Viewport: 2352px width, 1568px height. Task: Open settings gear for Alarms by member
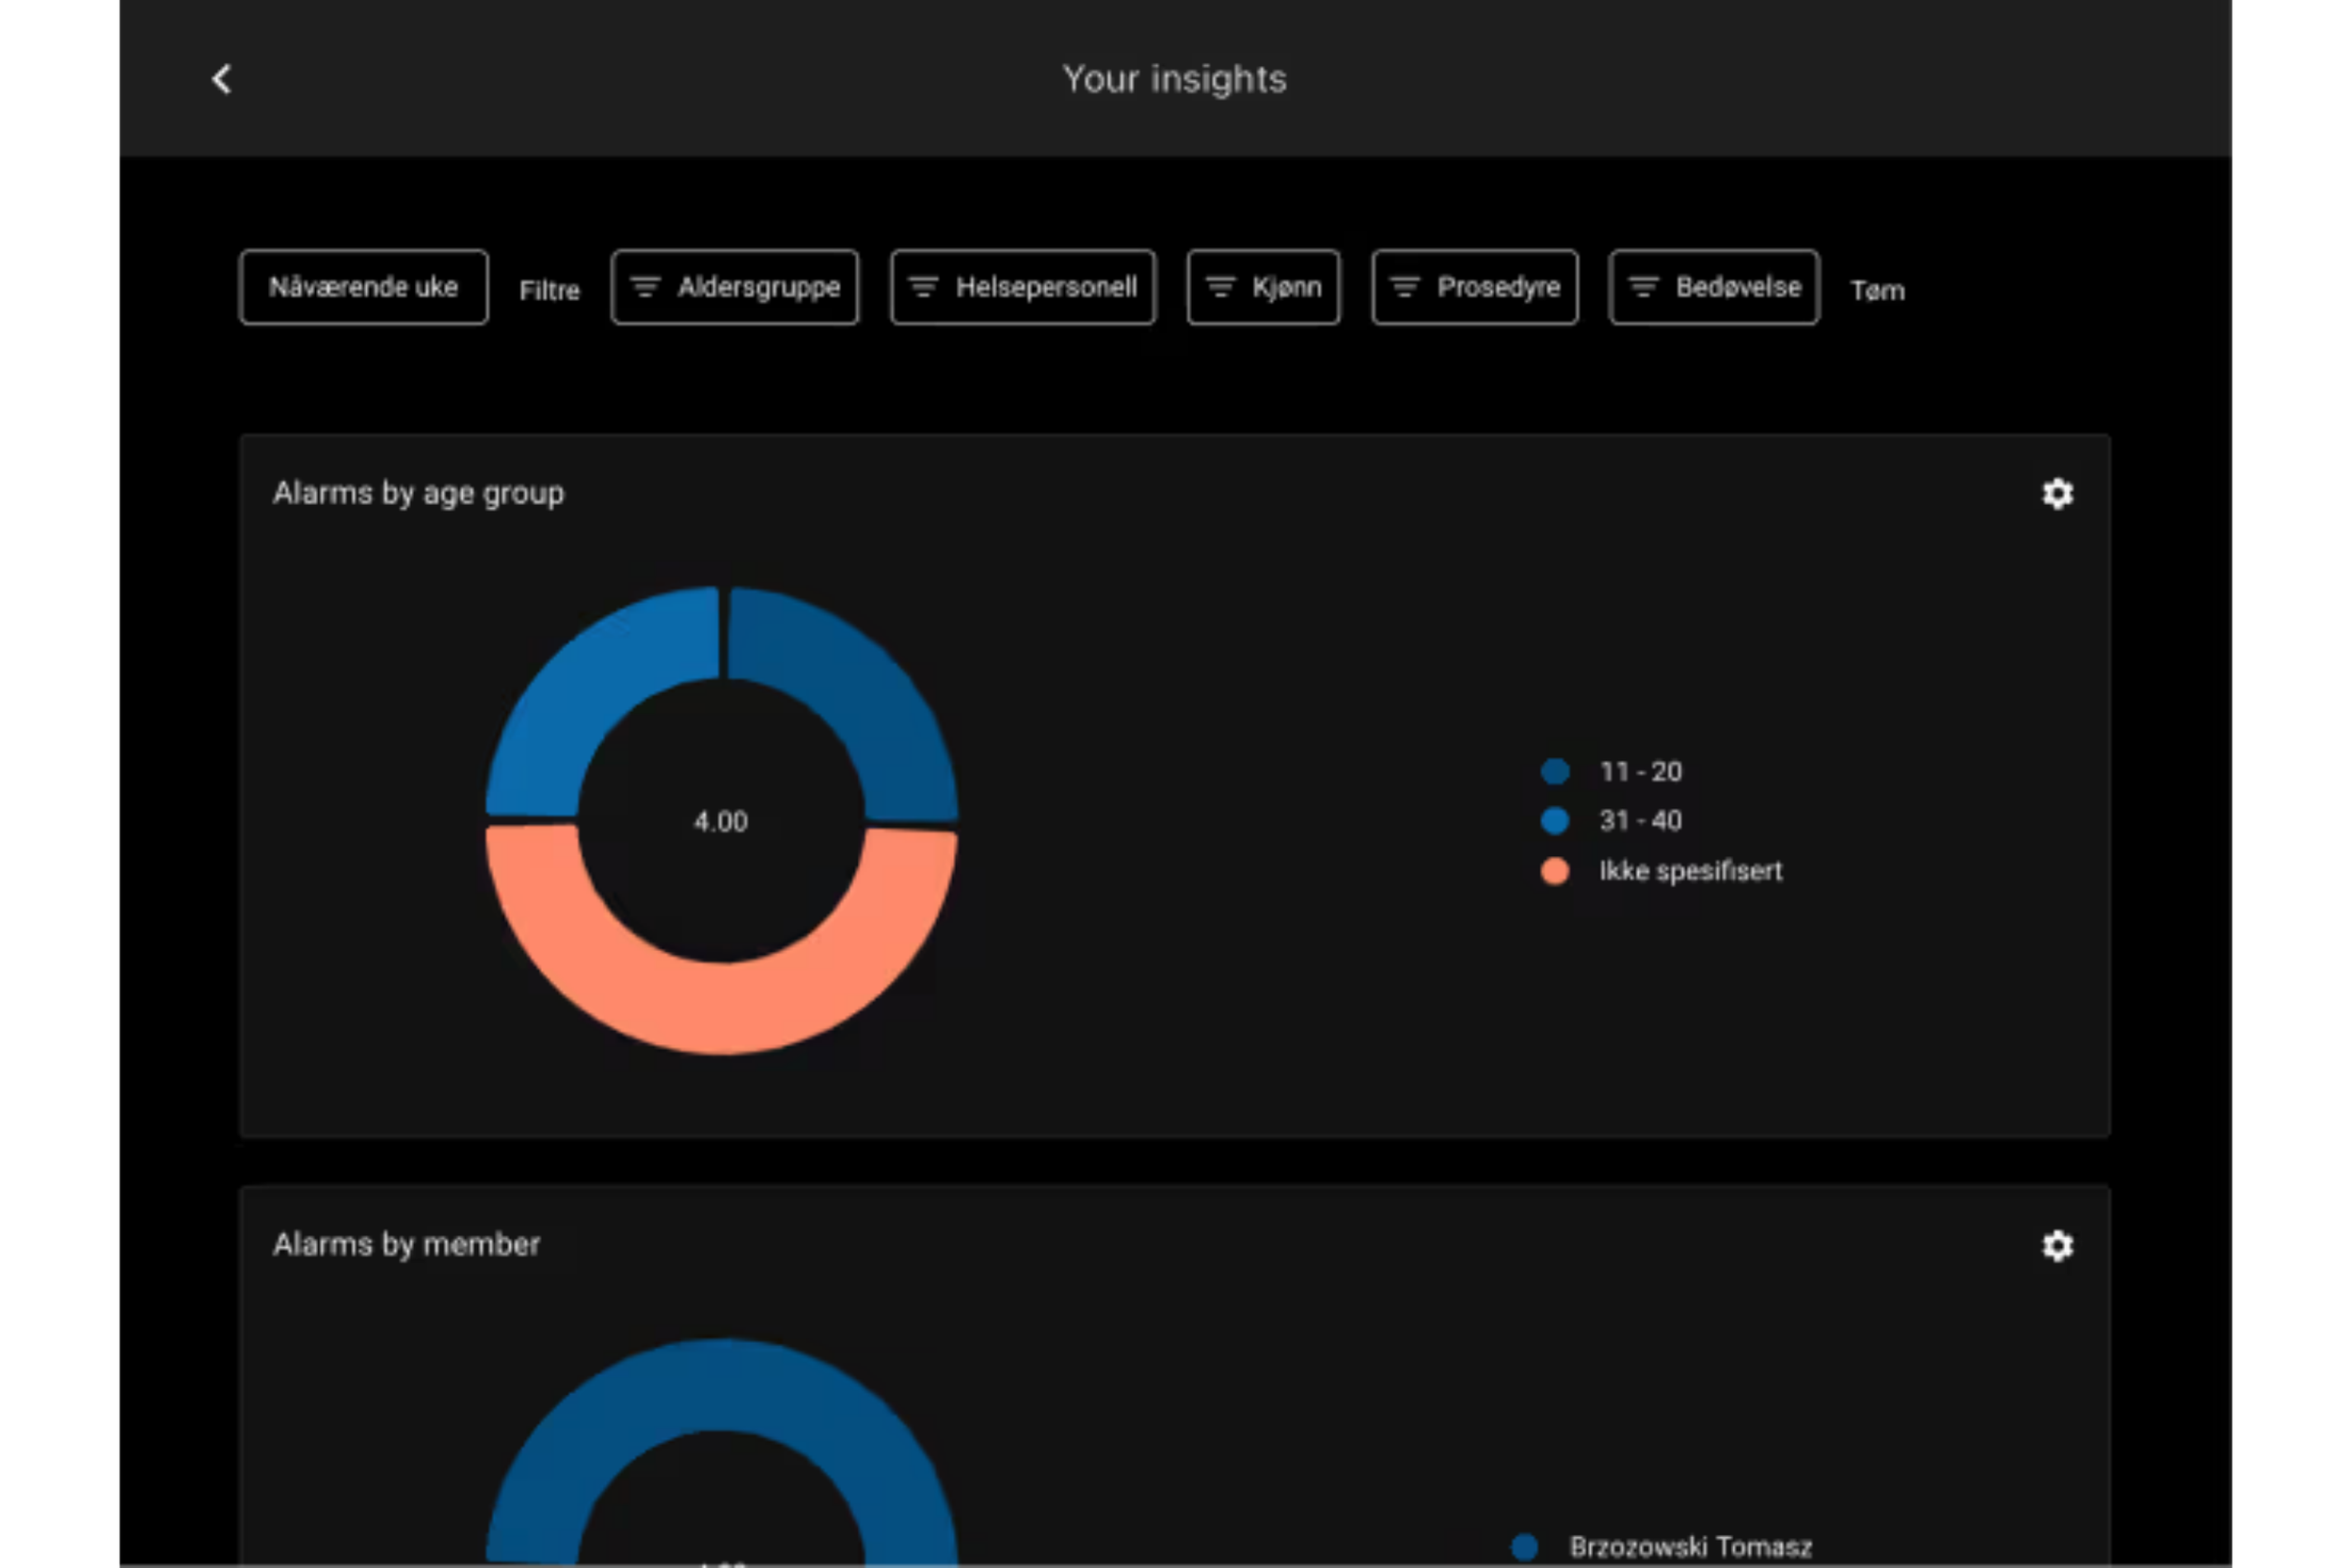[x=2057, y=1245]
